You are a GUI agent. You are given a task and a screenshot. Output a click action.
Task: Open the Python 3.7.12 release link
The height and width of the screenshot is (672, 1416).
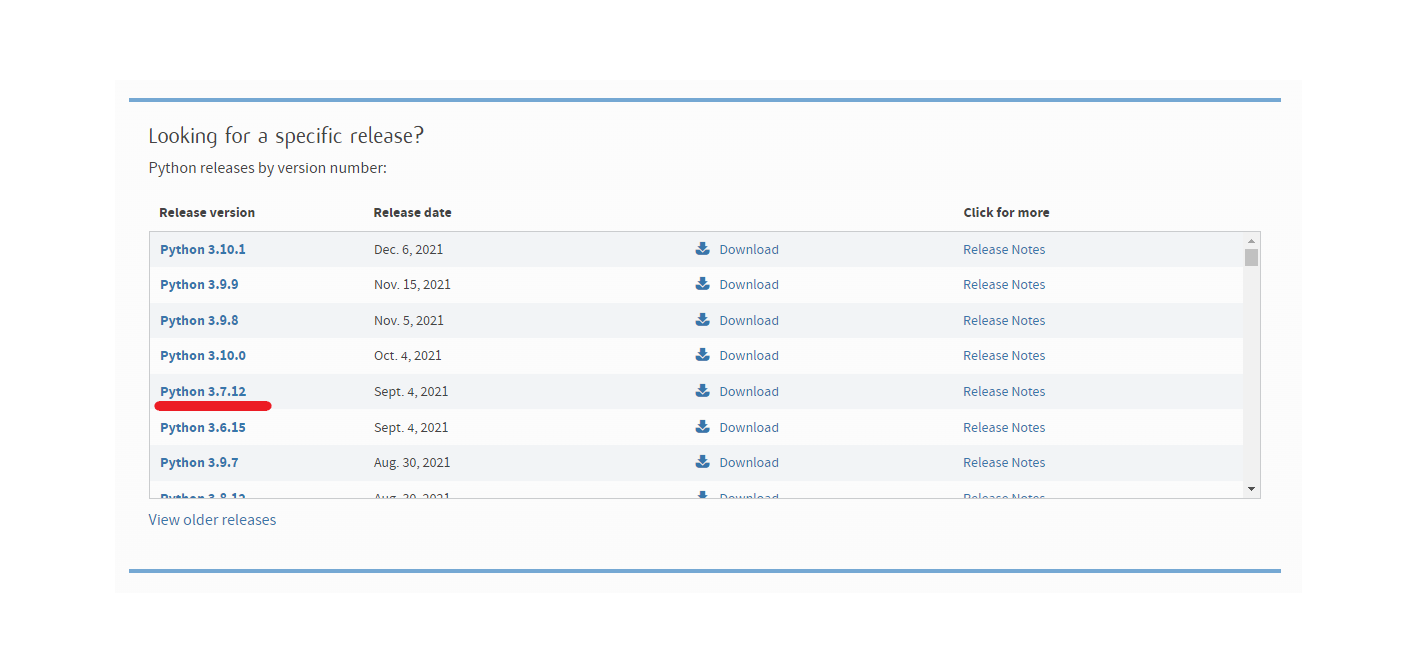pos(203,391)
